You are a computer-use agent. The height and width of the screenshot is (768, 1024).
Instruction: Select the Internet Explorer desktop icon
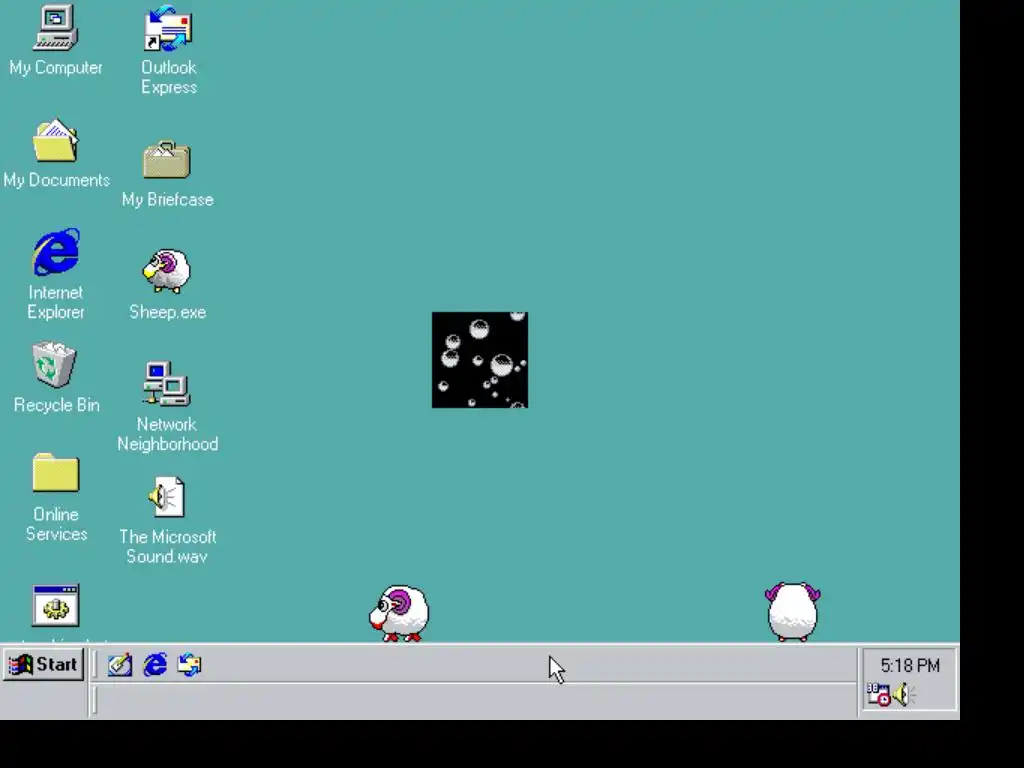click(56, 251)
